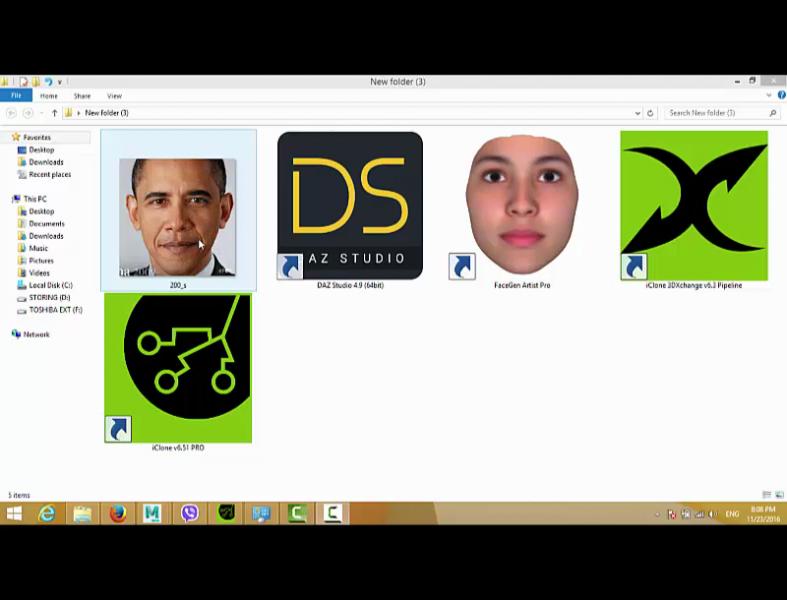
Task: Open the dark green iClone taskbar icon
Action: click(x=226, y=513)
